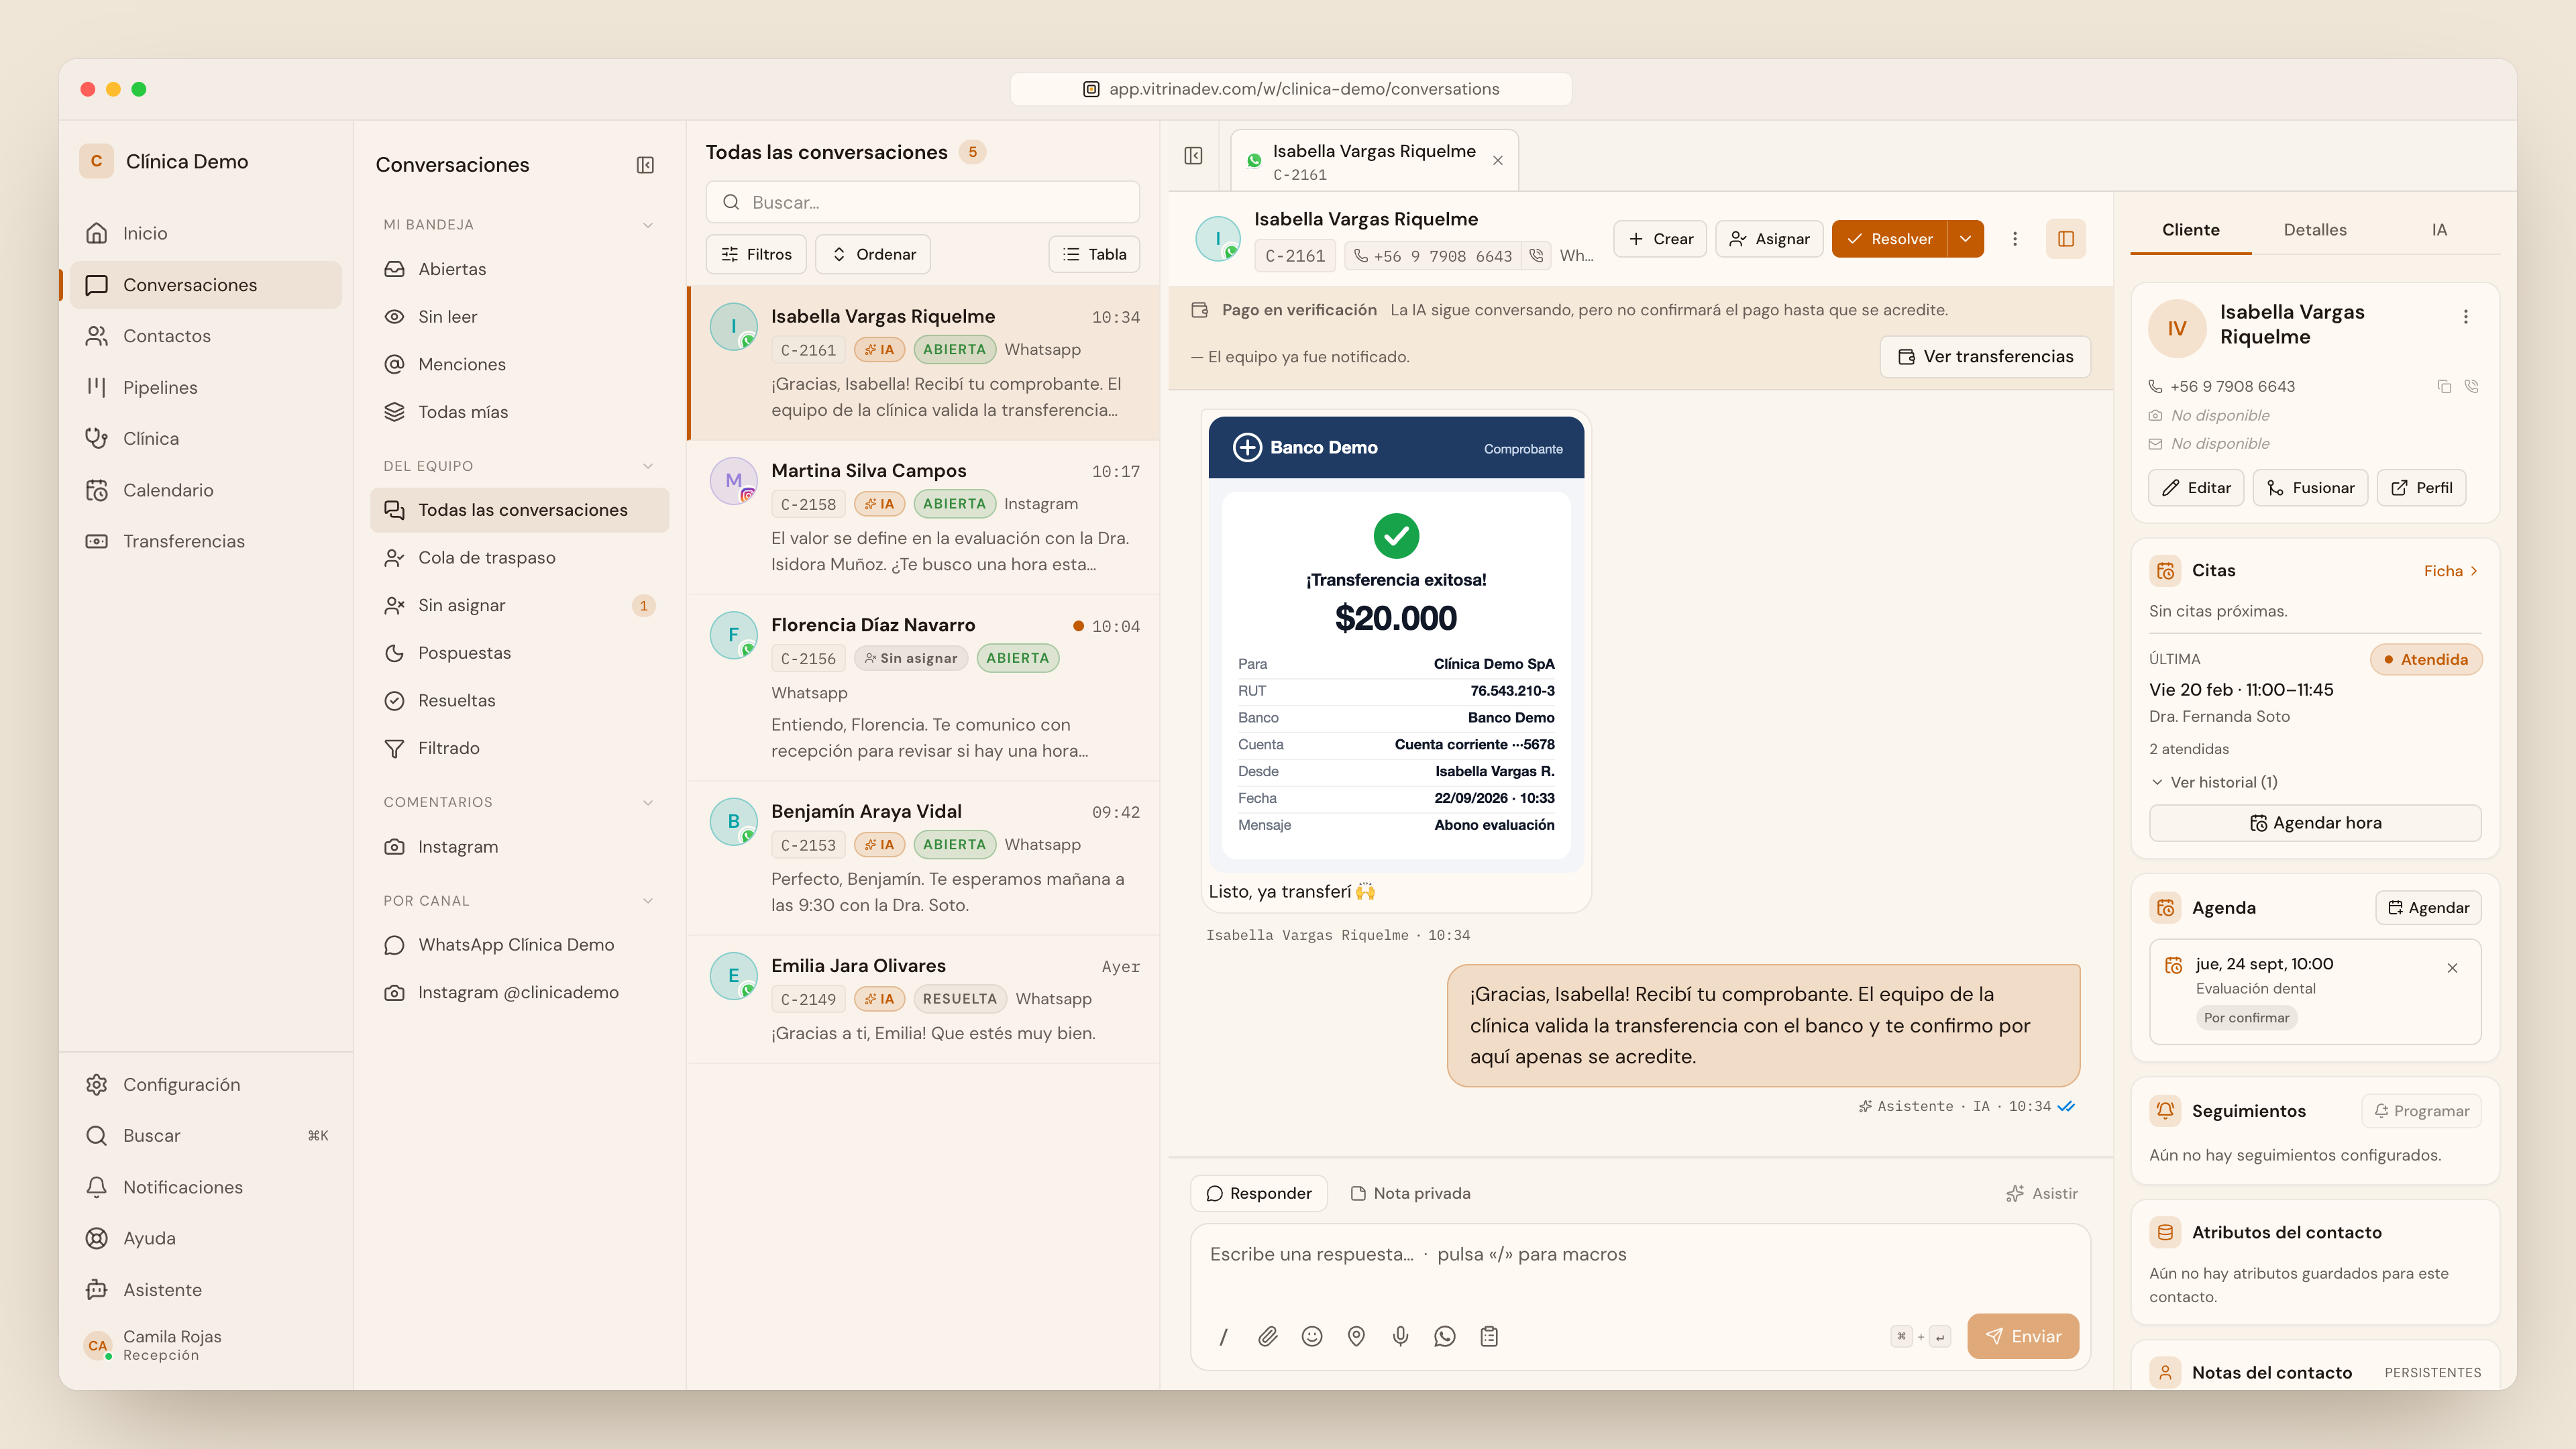Switch composer to Nota privada
This screenshot has width=2576, height=1449.
(x=1410, y=1193)
